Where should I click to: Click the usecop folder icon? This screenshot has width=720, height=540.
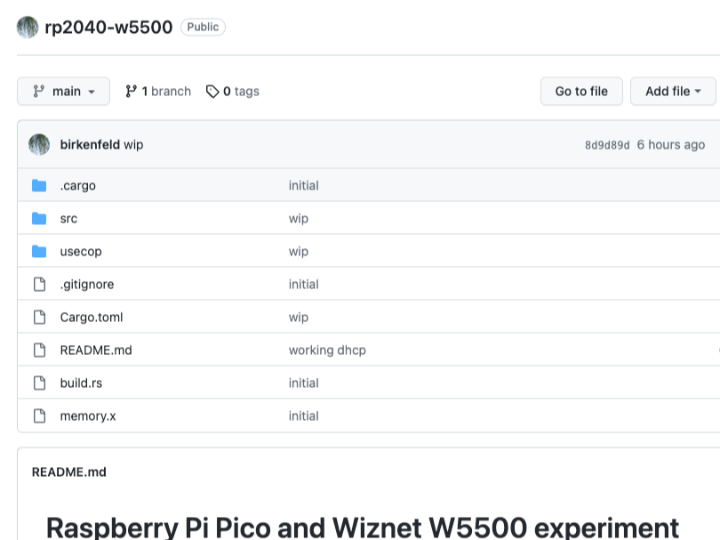tap(39, 252)
